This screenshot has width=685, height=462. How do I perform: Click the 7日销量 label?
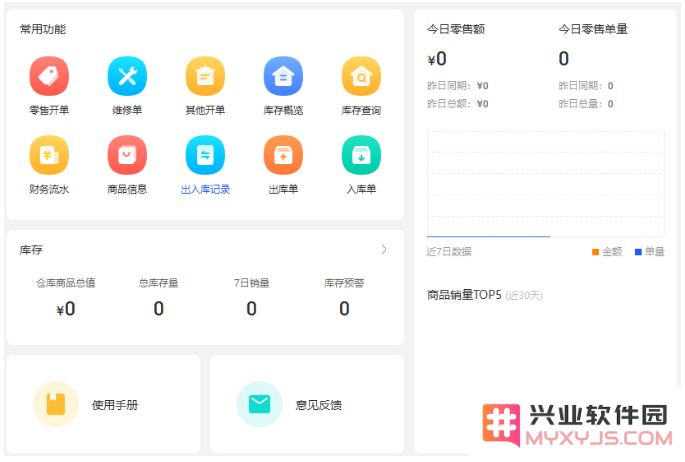252,283
